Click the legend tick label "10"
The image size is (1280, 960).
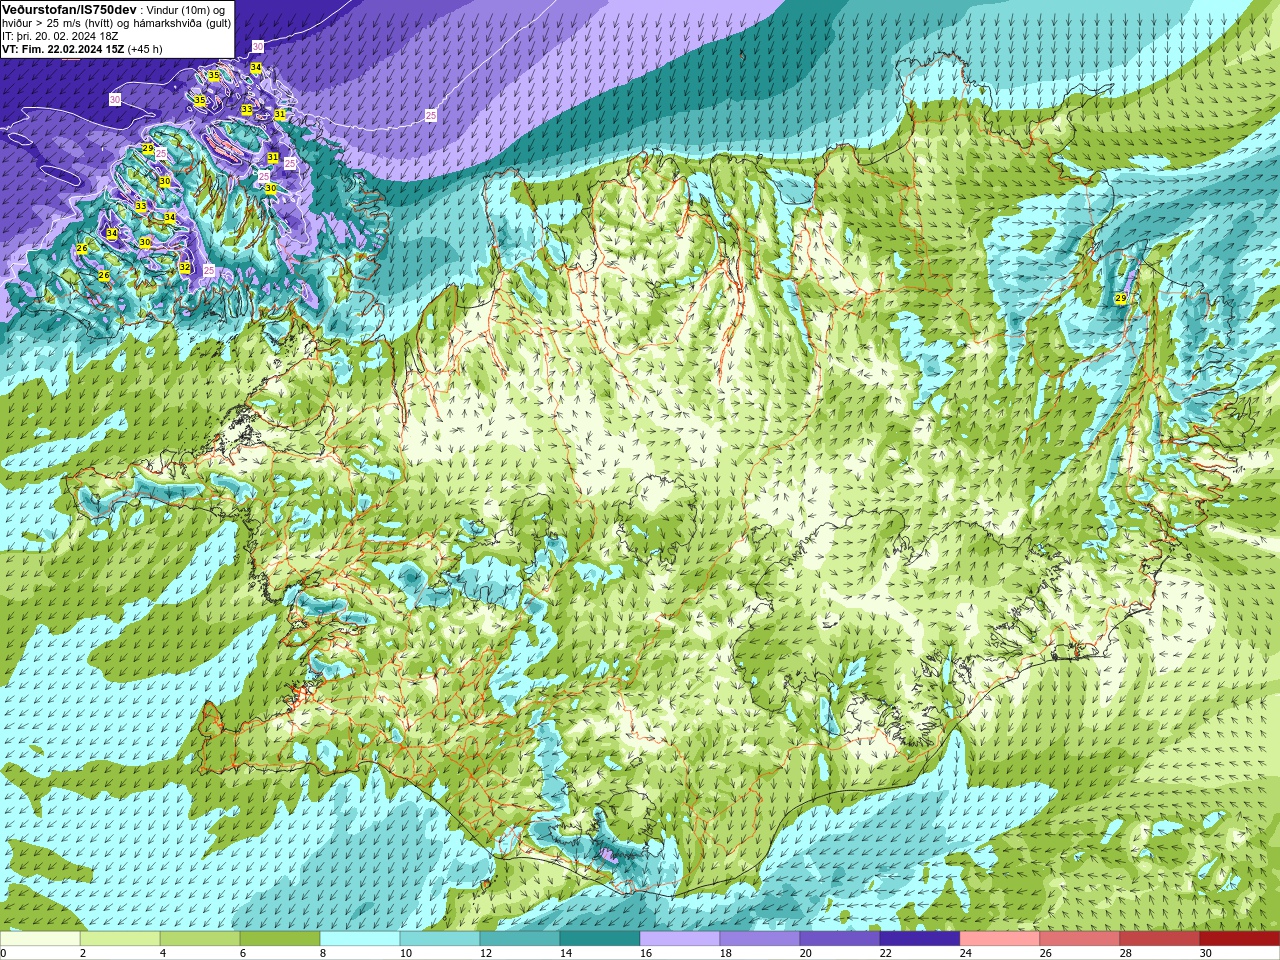tap(405, 953)
